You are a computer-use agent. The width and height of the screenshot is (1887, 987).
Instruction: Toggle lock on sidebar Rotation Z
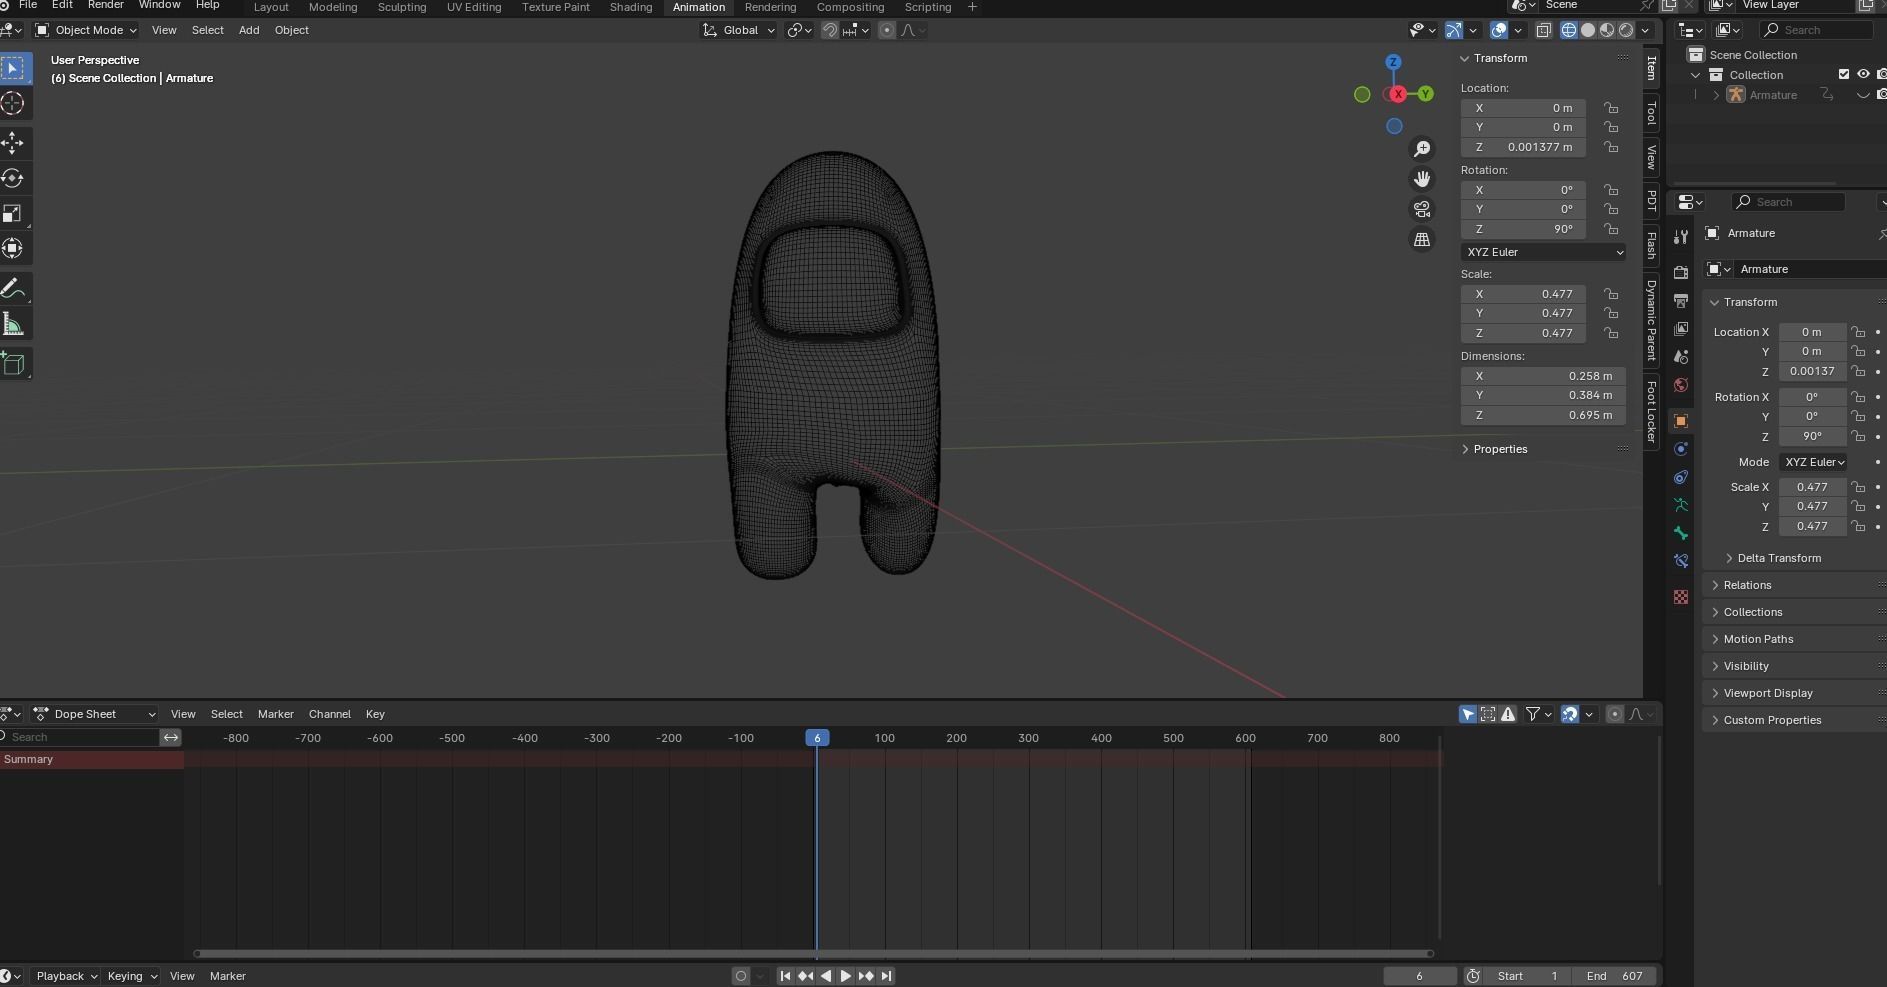[x=1611, y=229]
